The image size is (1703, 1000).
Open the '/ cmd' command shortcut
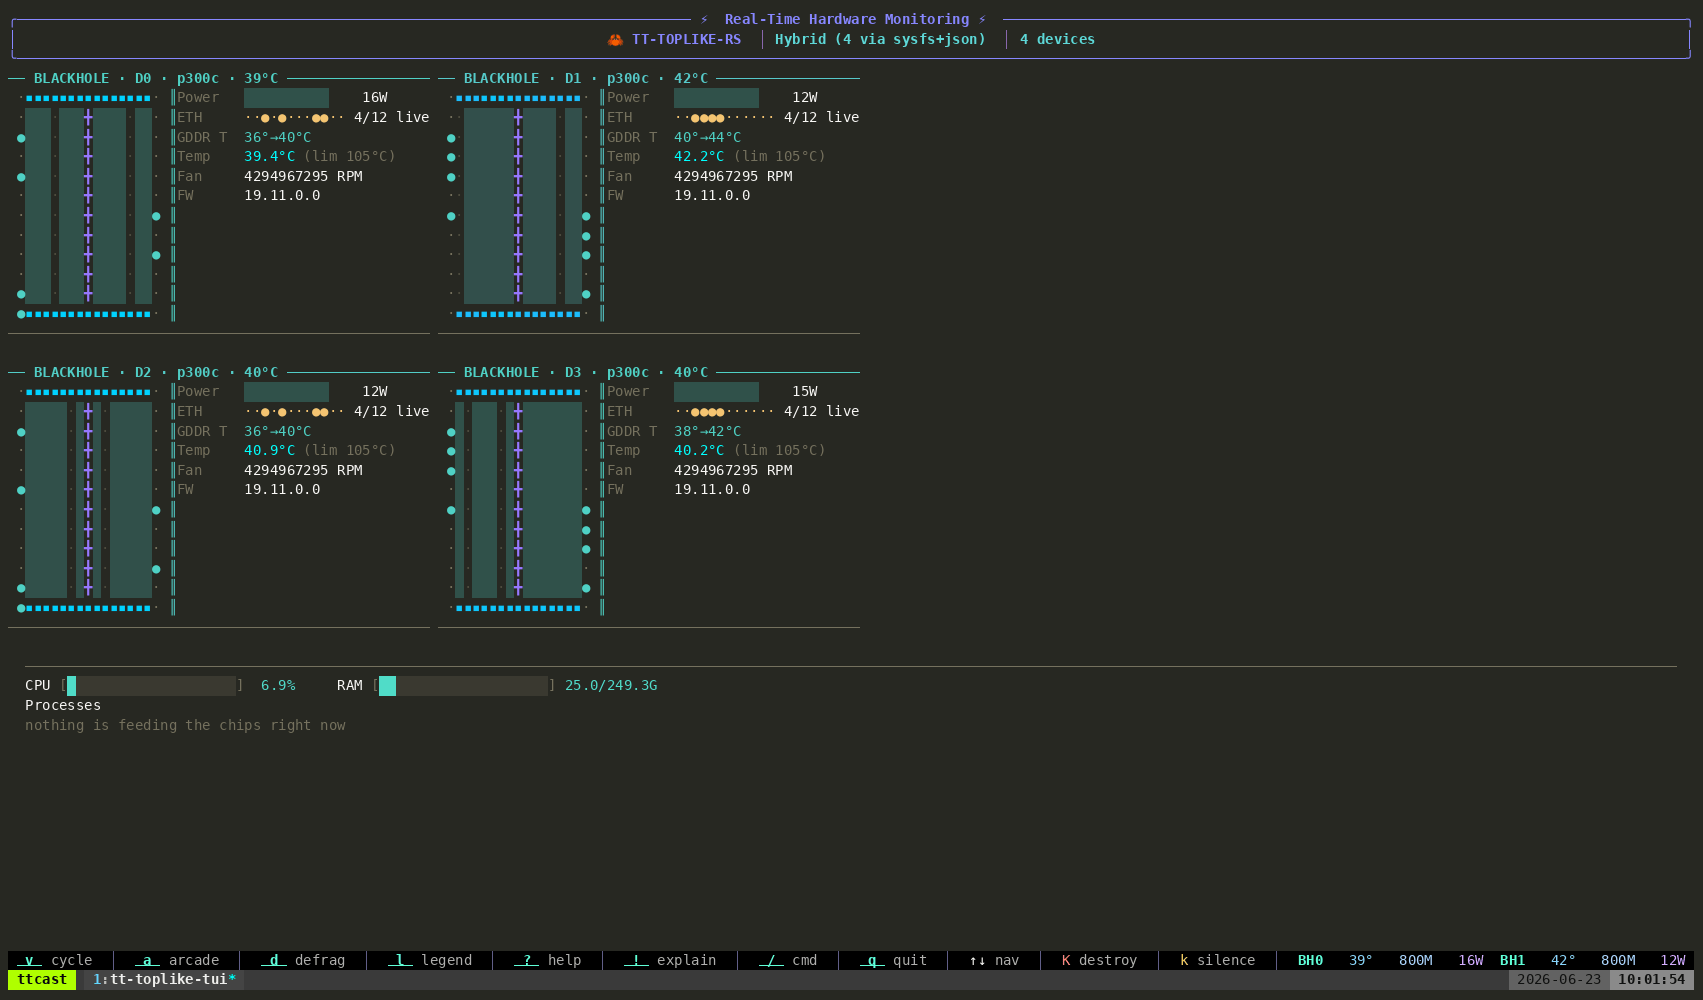(788, 960)
